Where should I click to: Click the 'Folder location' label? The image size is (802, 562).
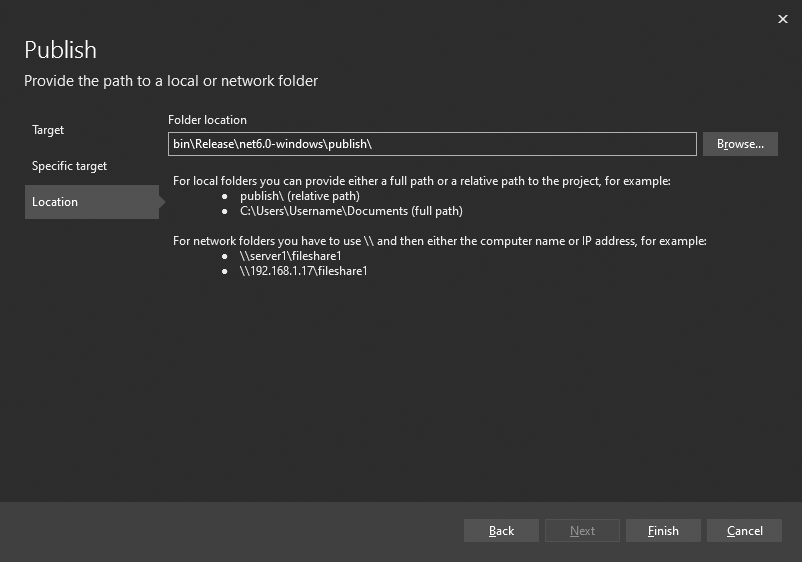point(207,120)
